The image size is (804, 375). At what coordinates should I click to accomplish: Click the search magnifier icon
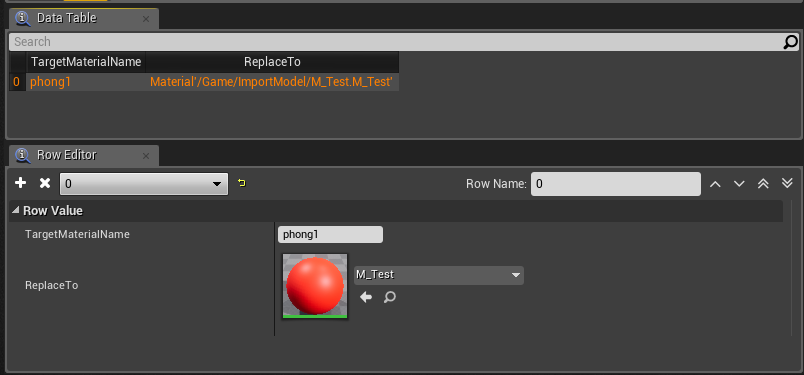pos(791,42)
